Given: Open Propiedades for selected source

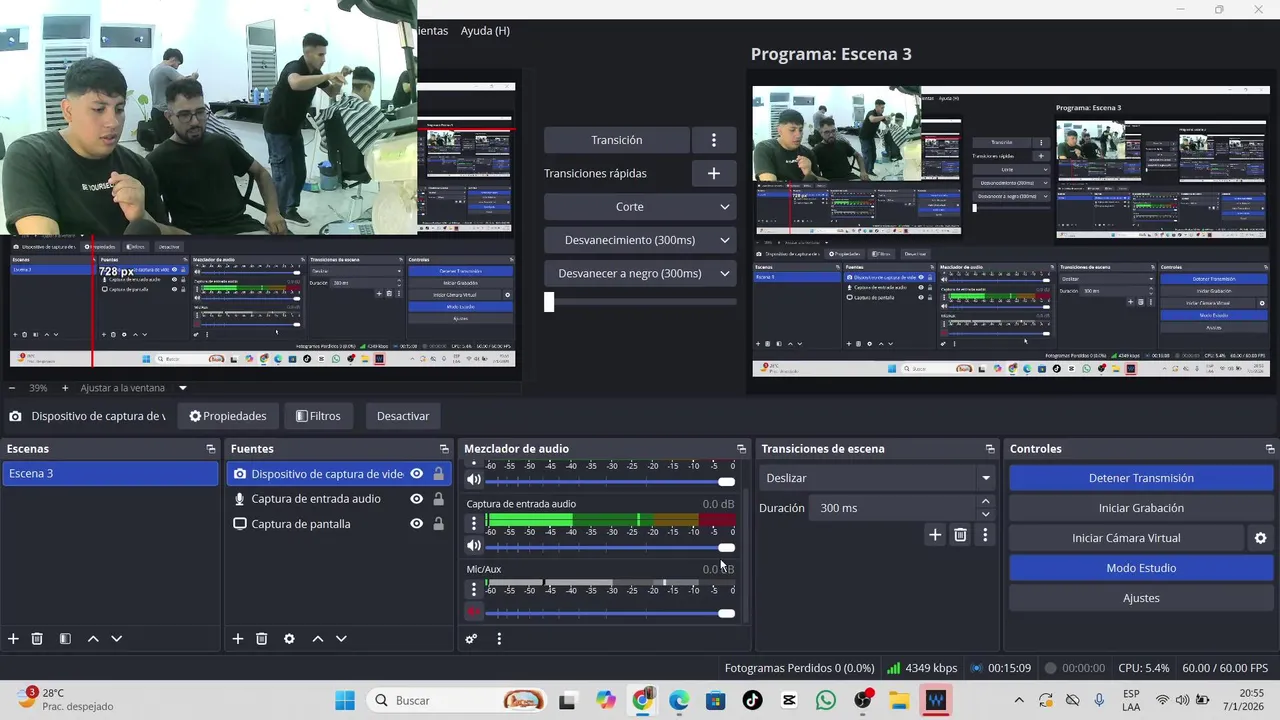Looking at the screenshot, I should [228, 416].
